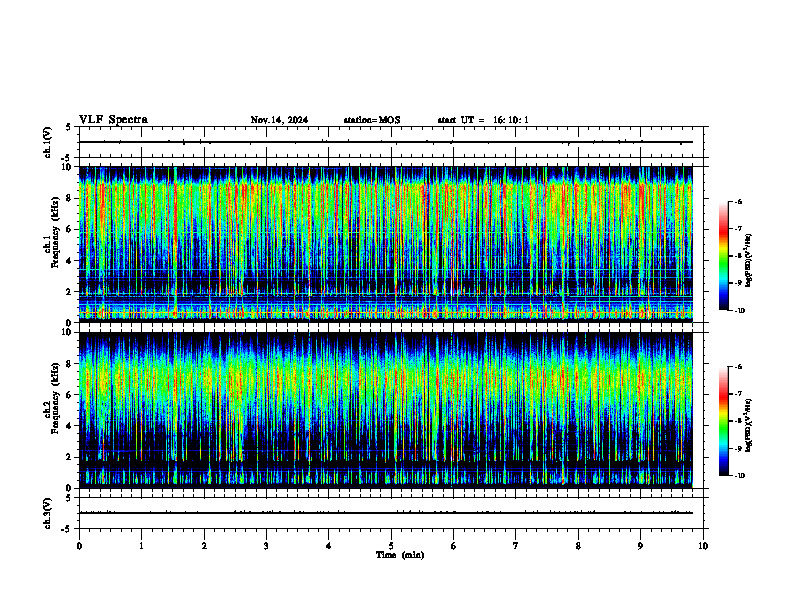The height and width of the screenshot is (612, 792).
Task: Click the ch.2 spectrogram color bar
Action: pos(723,421)
